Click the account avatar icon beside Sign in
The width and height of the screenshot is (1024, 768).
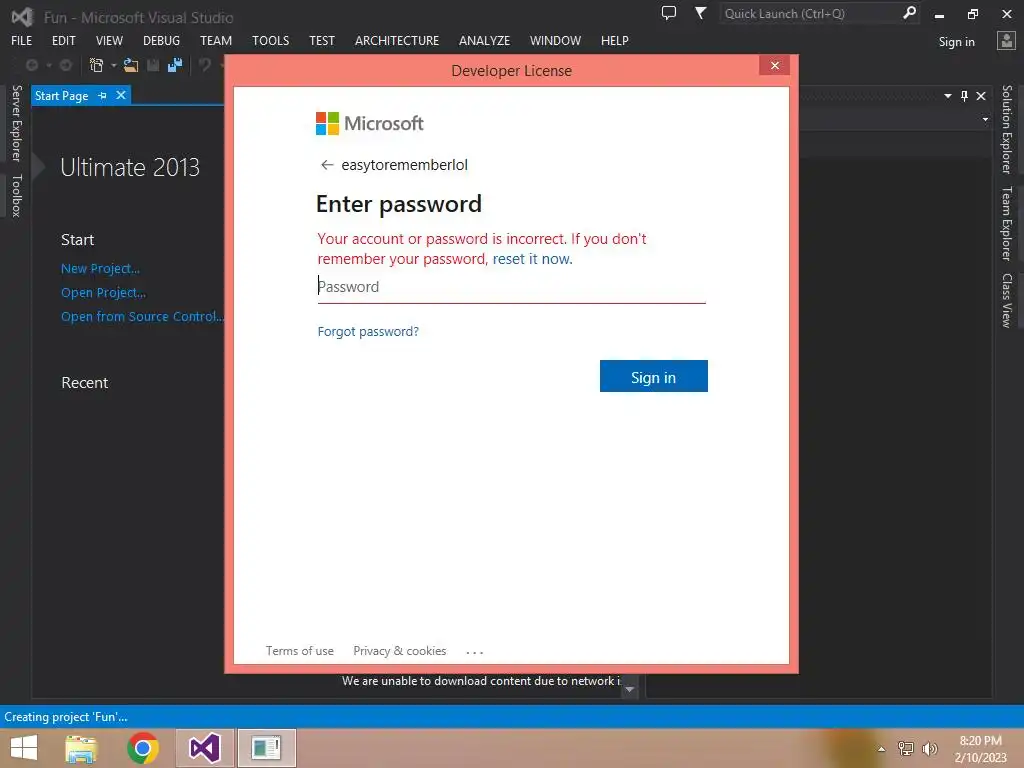click(1006, 40)
